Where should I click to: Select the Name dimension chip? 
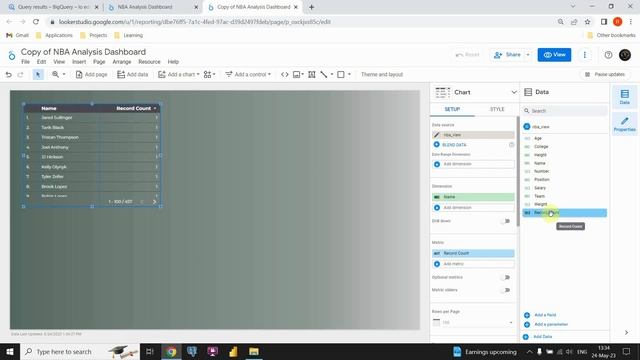473,197
